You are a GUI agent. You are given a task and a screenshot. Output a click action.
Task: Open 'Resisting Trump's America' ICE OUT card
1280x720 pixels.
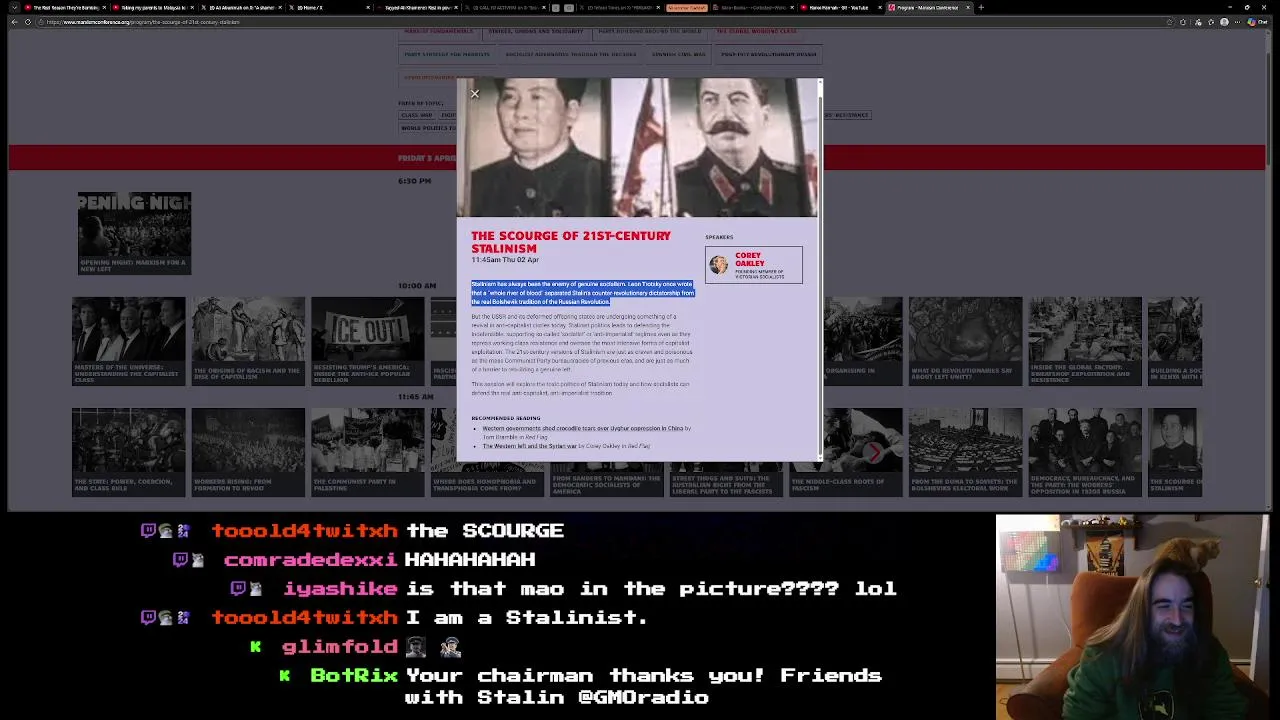tap(367, 341)
